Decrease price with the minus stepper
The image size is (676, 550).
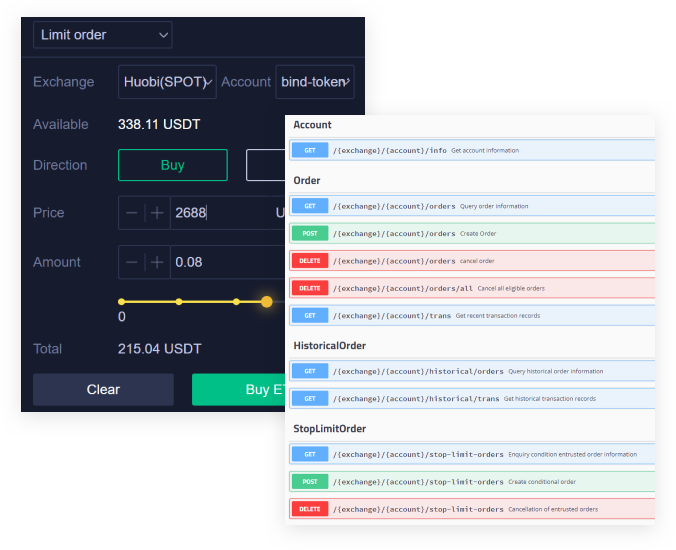click(x=131, y=213)
